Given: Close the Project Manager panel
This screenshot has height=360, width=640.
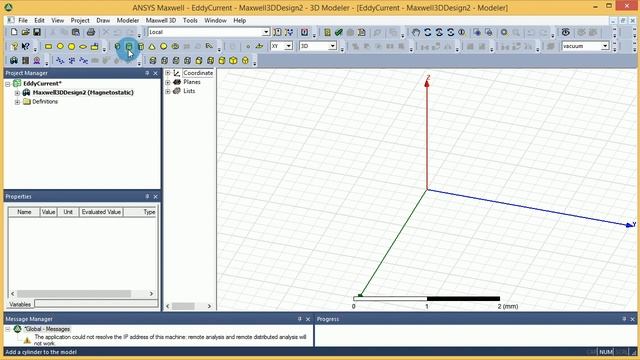Looking at the screenshot, I should click(x=156, y=73).
